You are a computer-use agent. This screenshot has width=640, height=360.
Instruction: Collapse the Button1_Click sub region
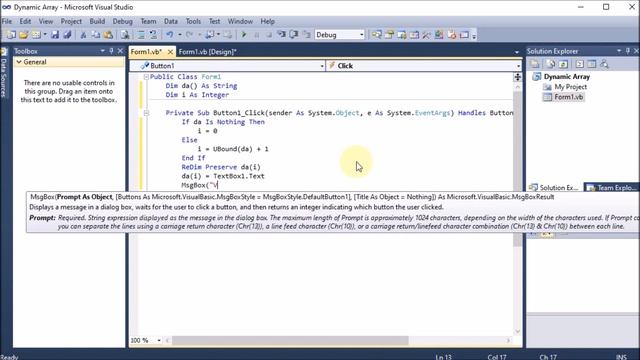tap(146, 113)
